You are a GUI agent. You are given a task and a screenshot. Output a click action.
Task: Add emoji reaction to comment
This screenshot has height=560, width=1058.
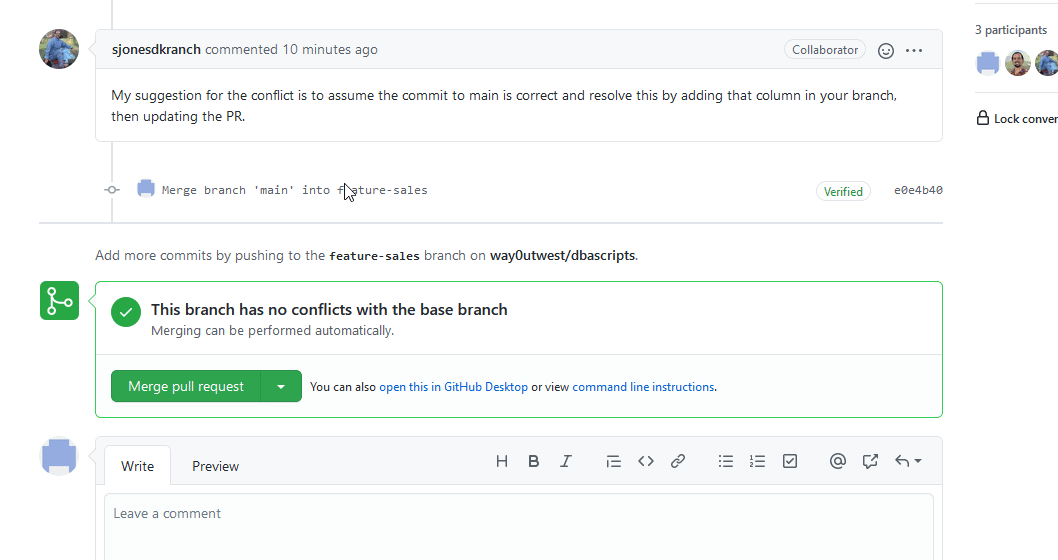[x=885, y=50]
